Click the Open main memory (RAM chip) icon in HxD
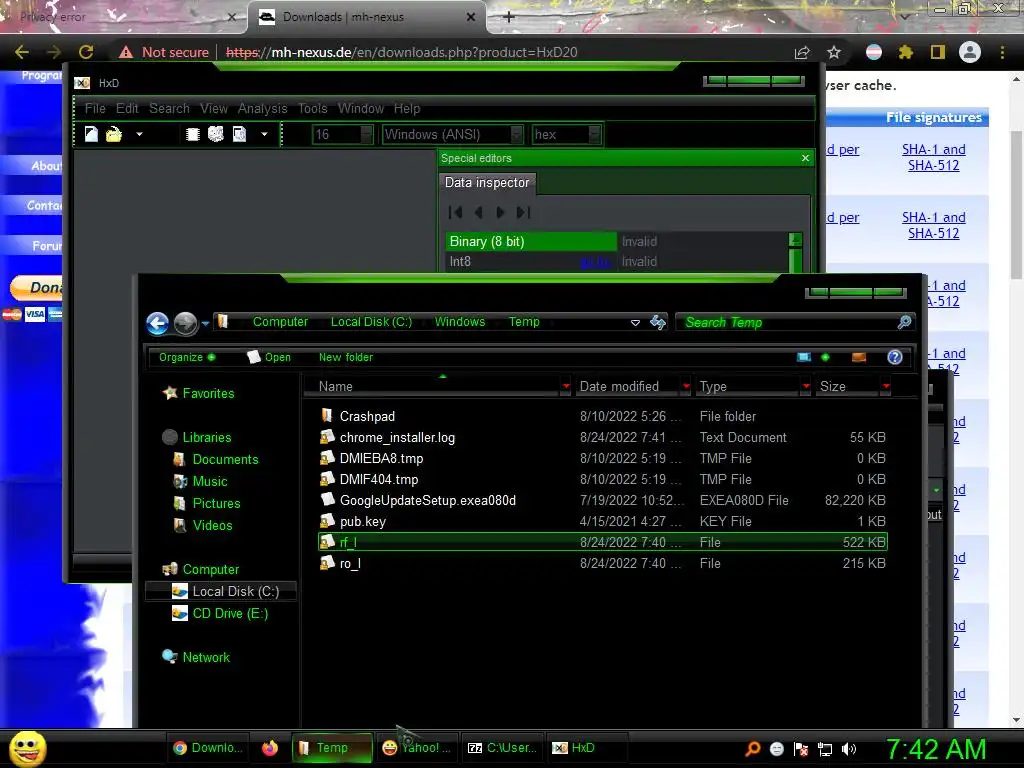Screen dimensions: 1024x768 click(x=193, y=135)
